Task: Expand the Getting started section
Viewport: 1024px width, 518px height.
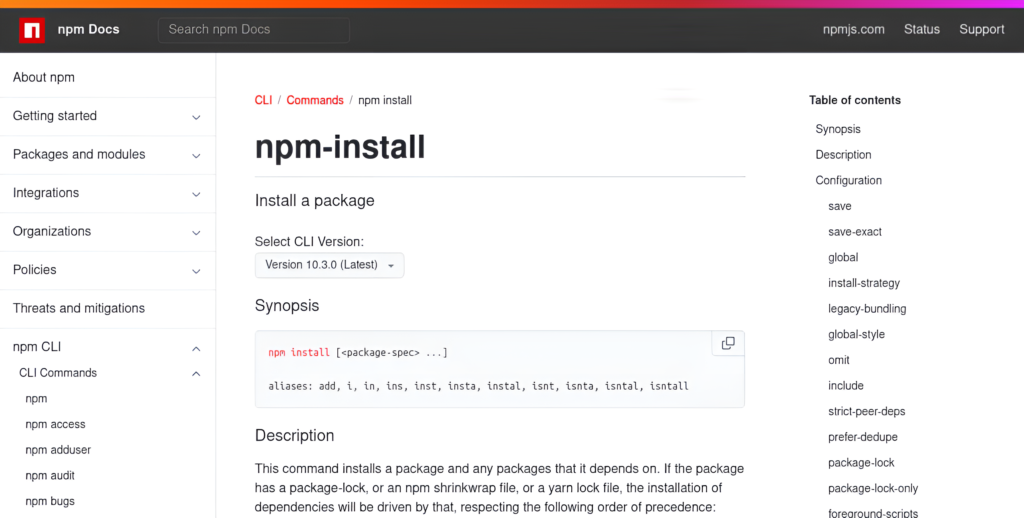Action: pyautogui.click(x=196, y=117)
